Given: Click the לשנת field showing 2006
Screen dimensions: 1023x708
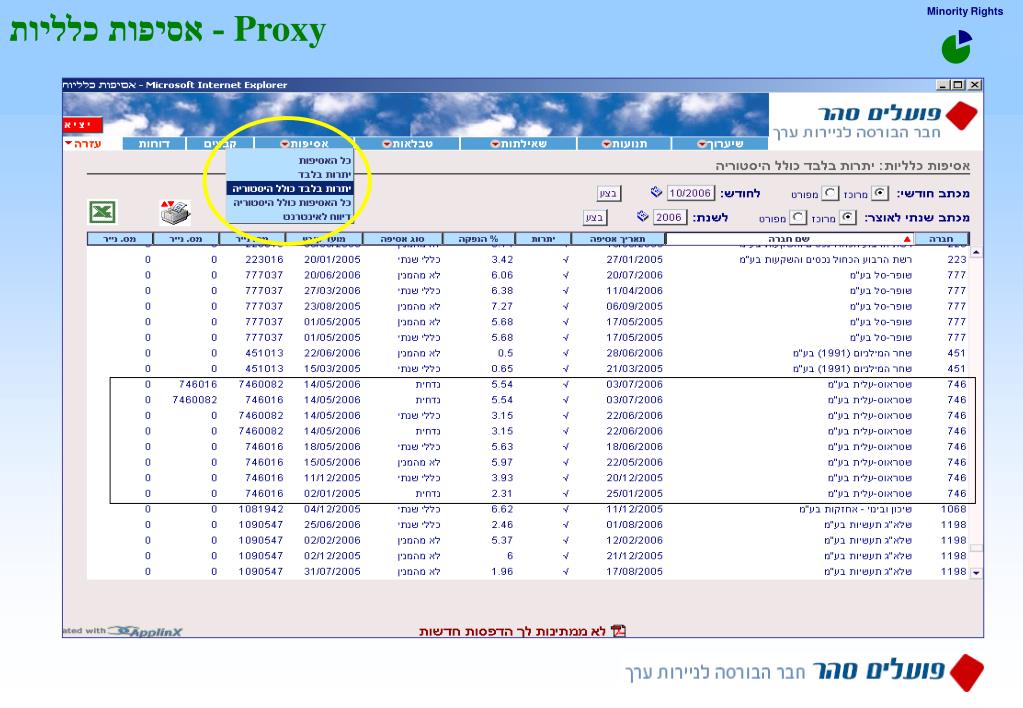Looking at the screenshot, I should pos(669,217).
